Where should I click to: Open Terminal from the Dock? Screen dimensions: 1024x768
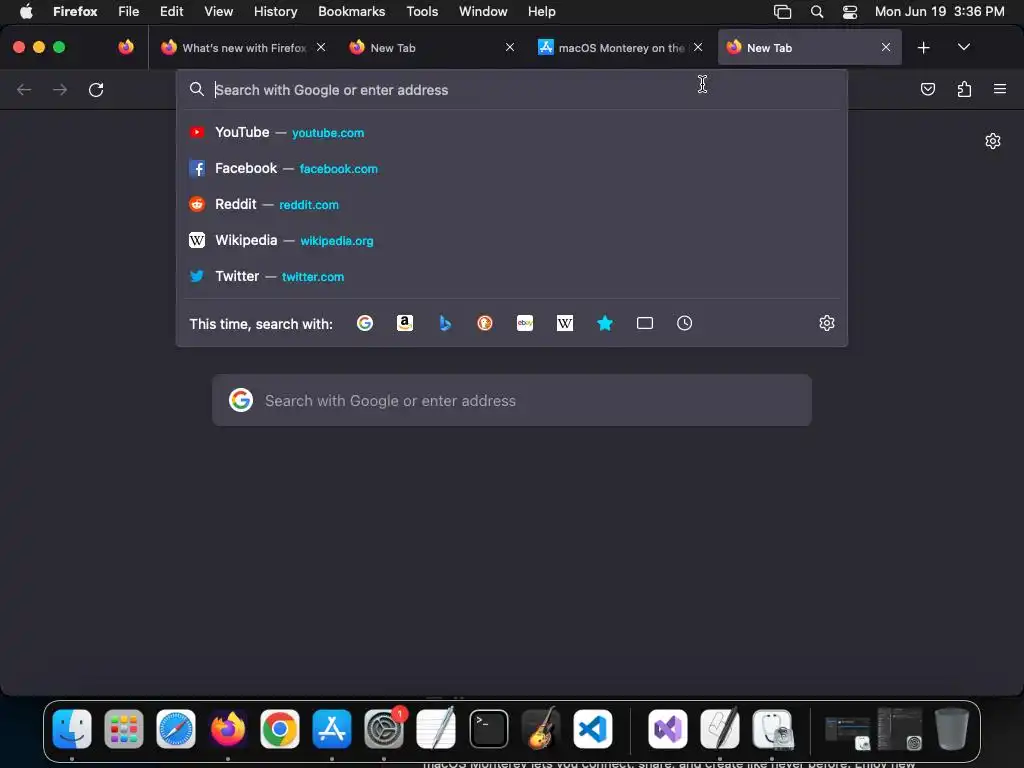(x=488, y=729)
